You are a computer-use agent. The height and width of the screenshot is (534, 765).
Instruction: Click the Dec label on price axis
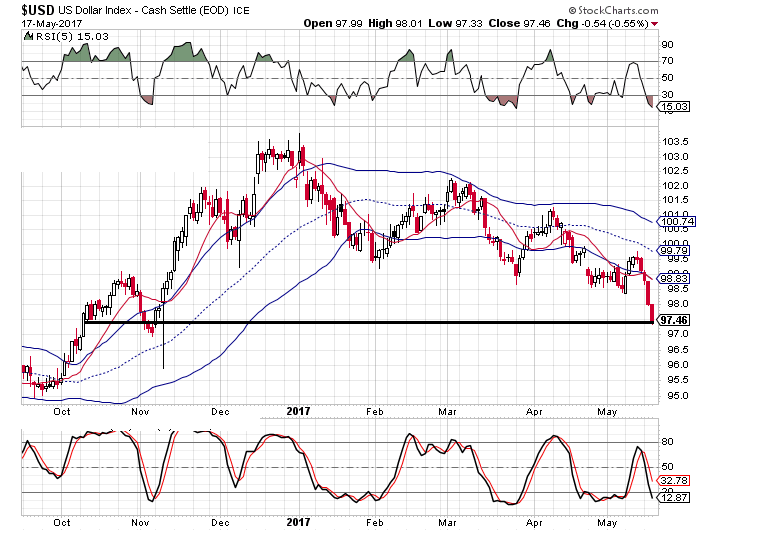point(220,411)
